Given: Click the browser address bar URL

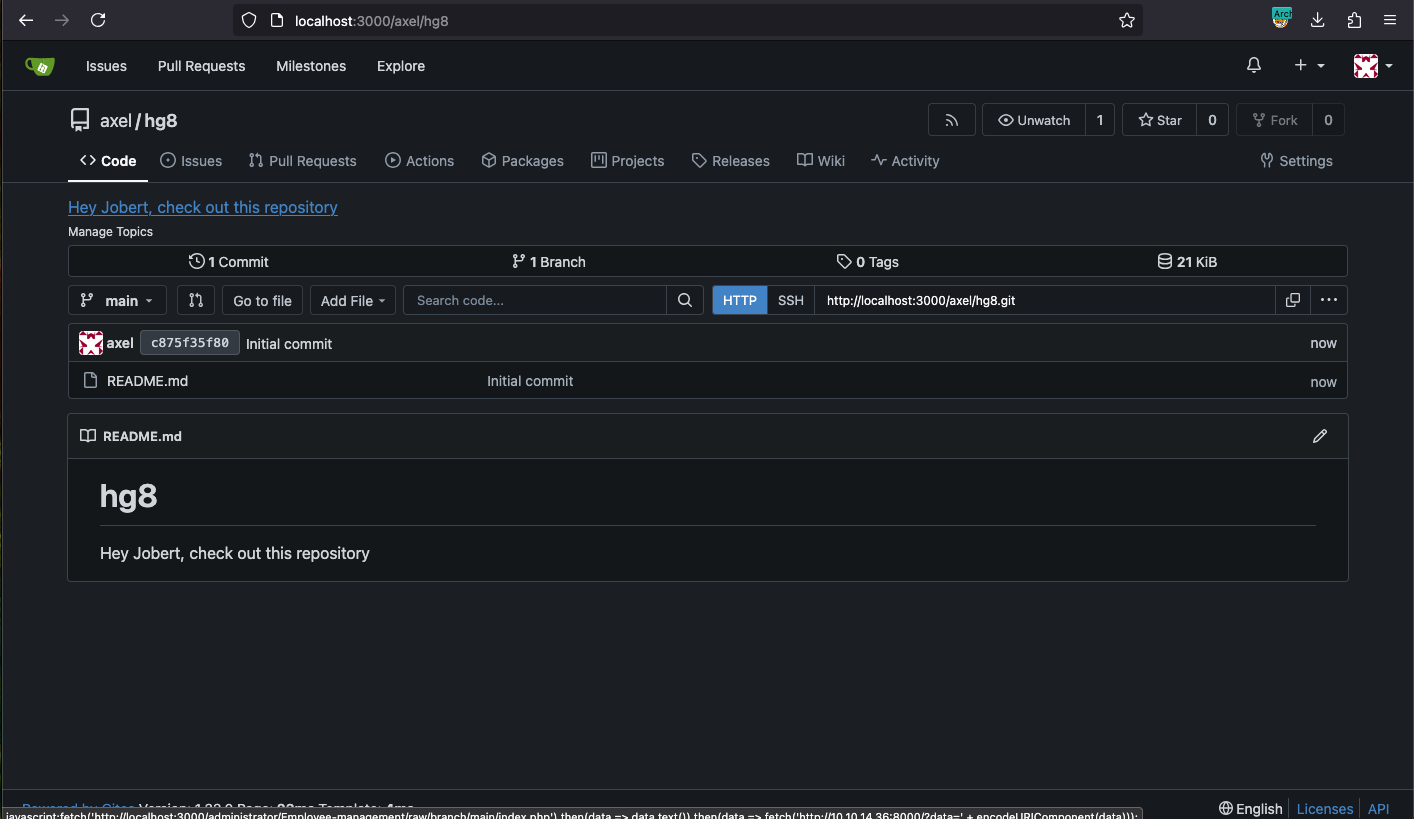Looking at the screenshot, I should point(372,20).
